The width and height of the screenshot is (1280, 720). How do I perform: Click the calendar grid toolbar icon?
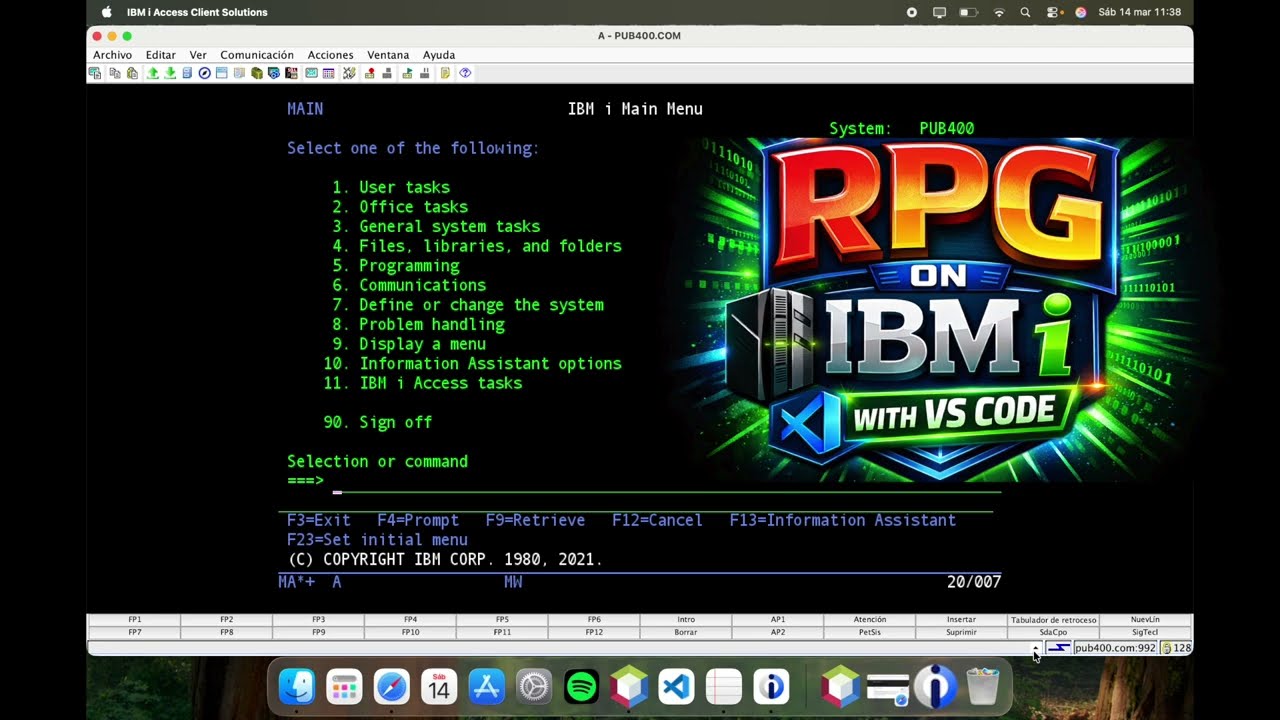click(328, 73)
